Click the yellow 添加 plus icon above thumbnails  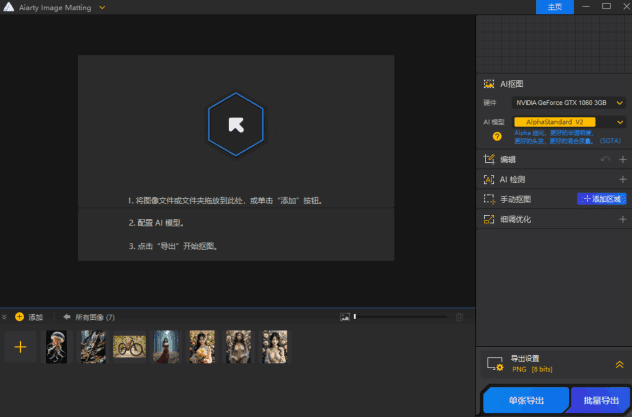(19, 317)
